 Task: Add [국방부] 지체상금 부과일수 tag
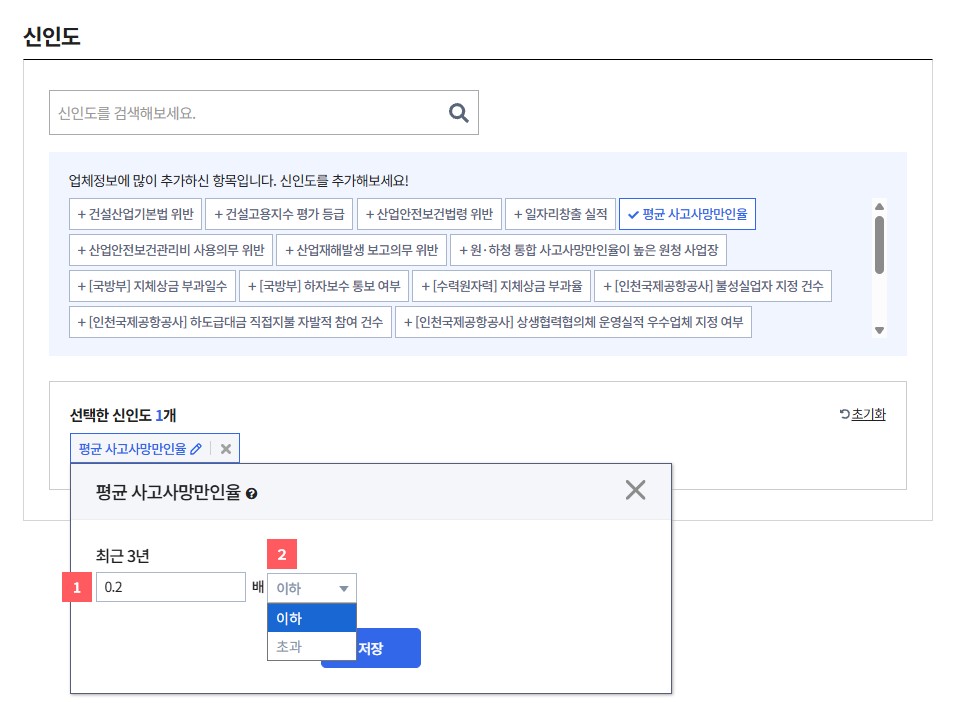[152, 286]
